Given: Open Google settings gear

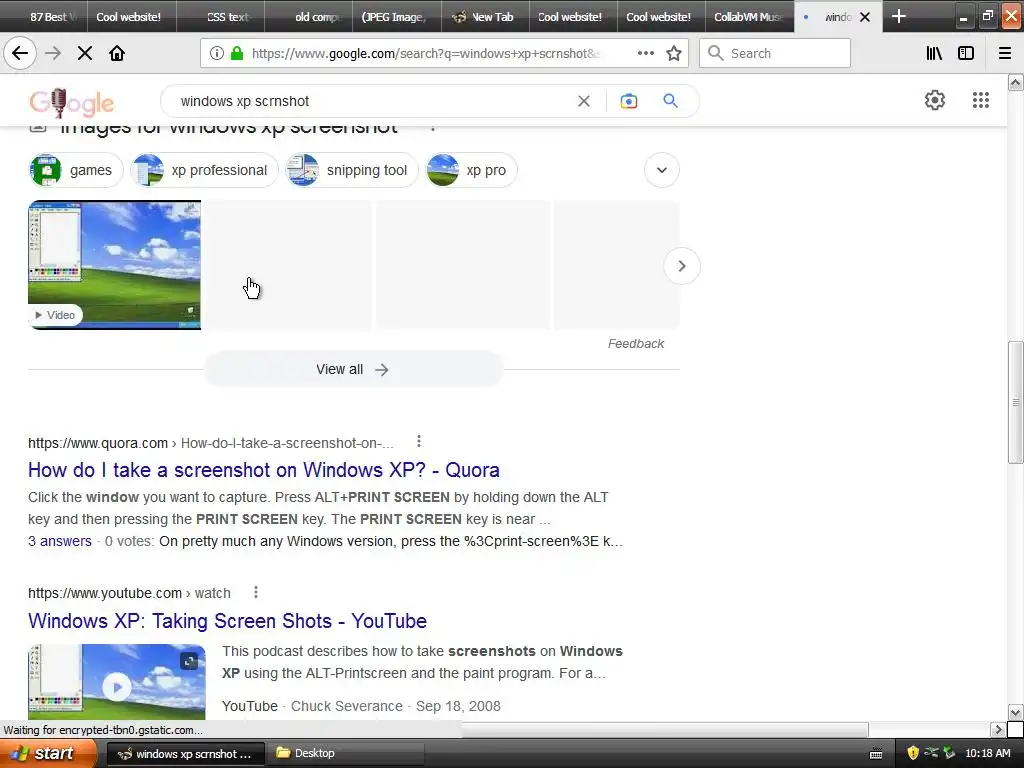Looking at the screenshot, I should pos(935,100).
